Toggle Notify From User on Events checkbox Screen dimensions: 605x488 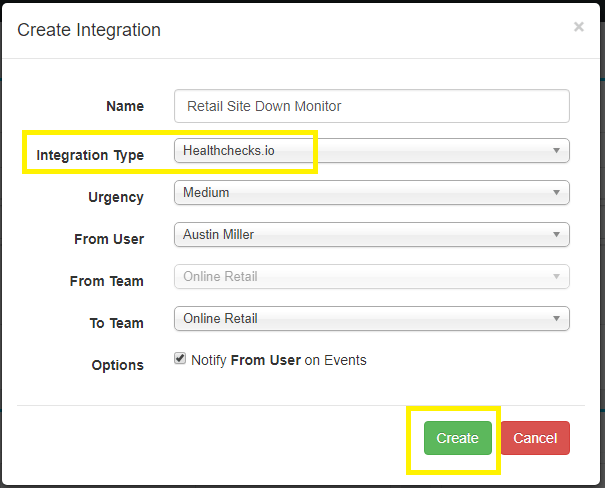[180, 358]
